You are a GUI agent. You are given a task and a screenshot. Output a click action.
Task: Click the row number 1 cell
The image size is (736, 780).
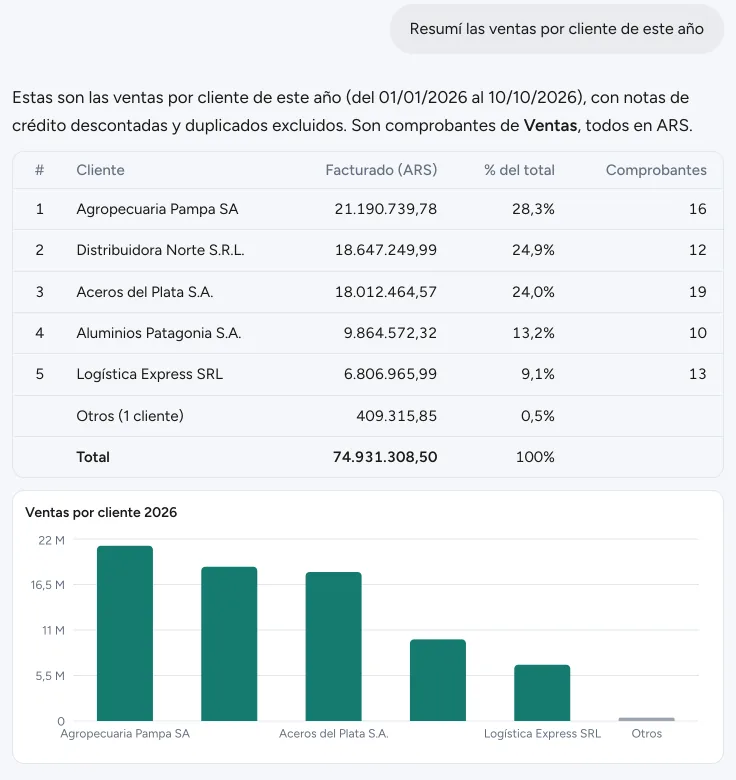40,209
